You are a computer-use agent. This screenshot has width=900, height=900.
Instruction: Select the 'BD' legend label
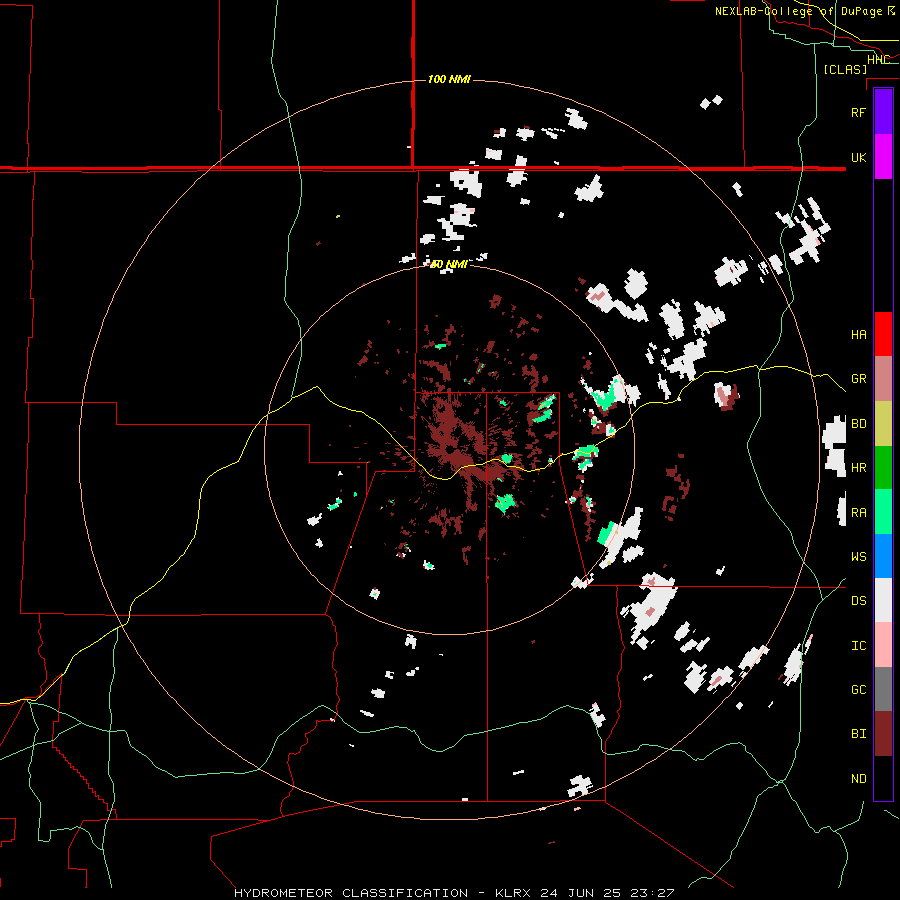(858, 424)
